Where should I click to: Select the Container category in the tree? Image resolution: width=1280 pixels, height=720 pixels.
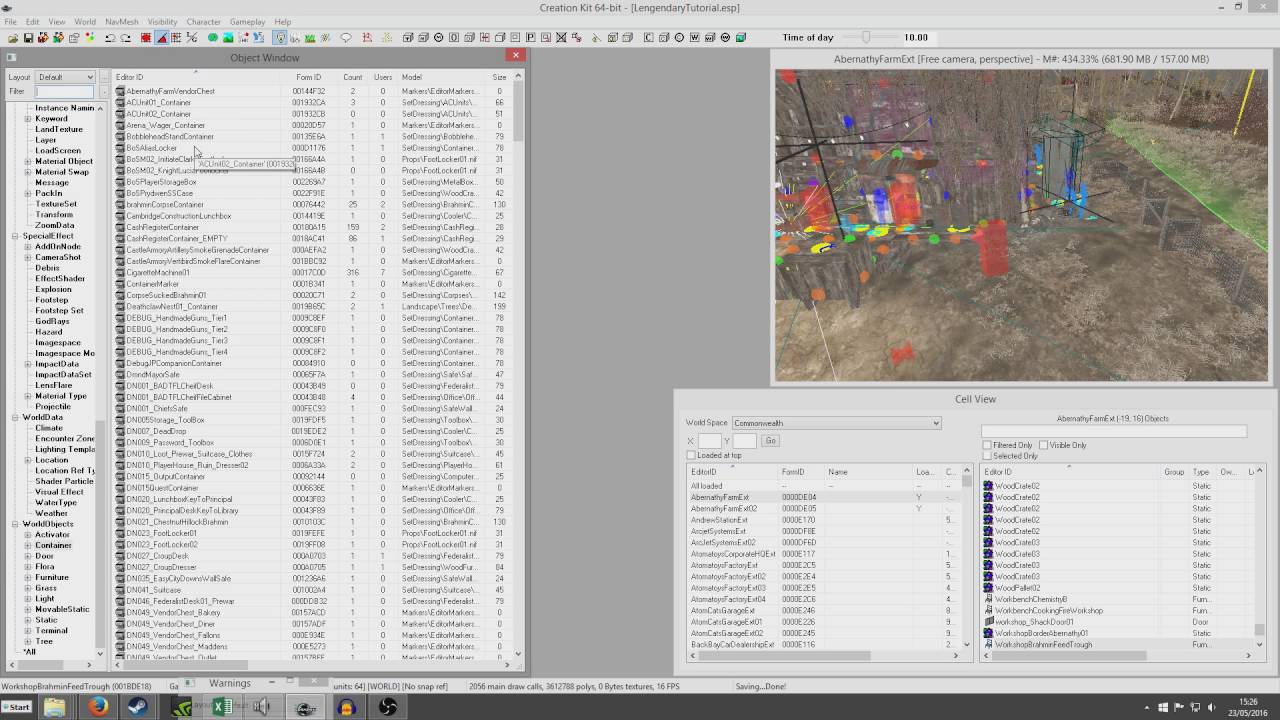point(53,546)
